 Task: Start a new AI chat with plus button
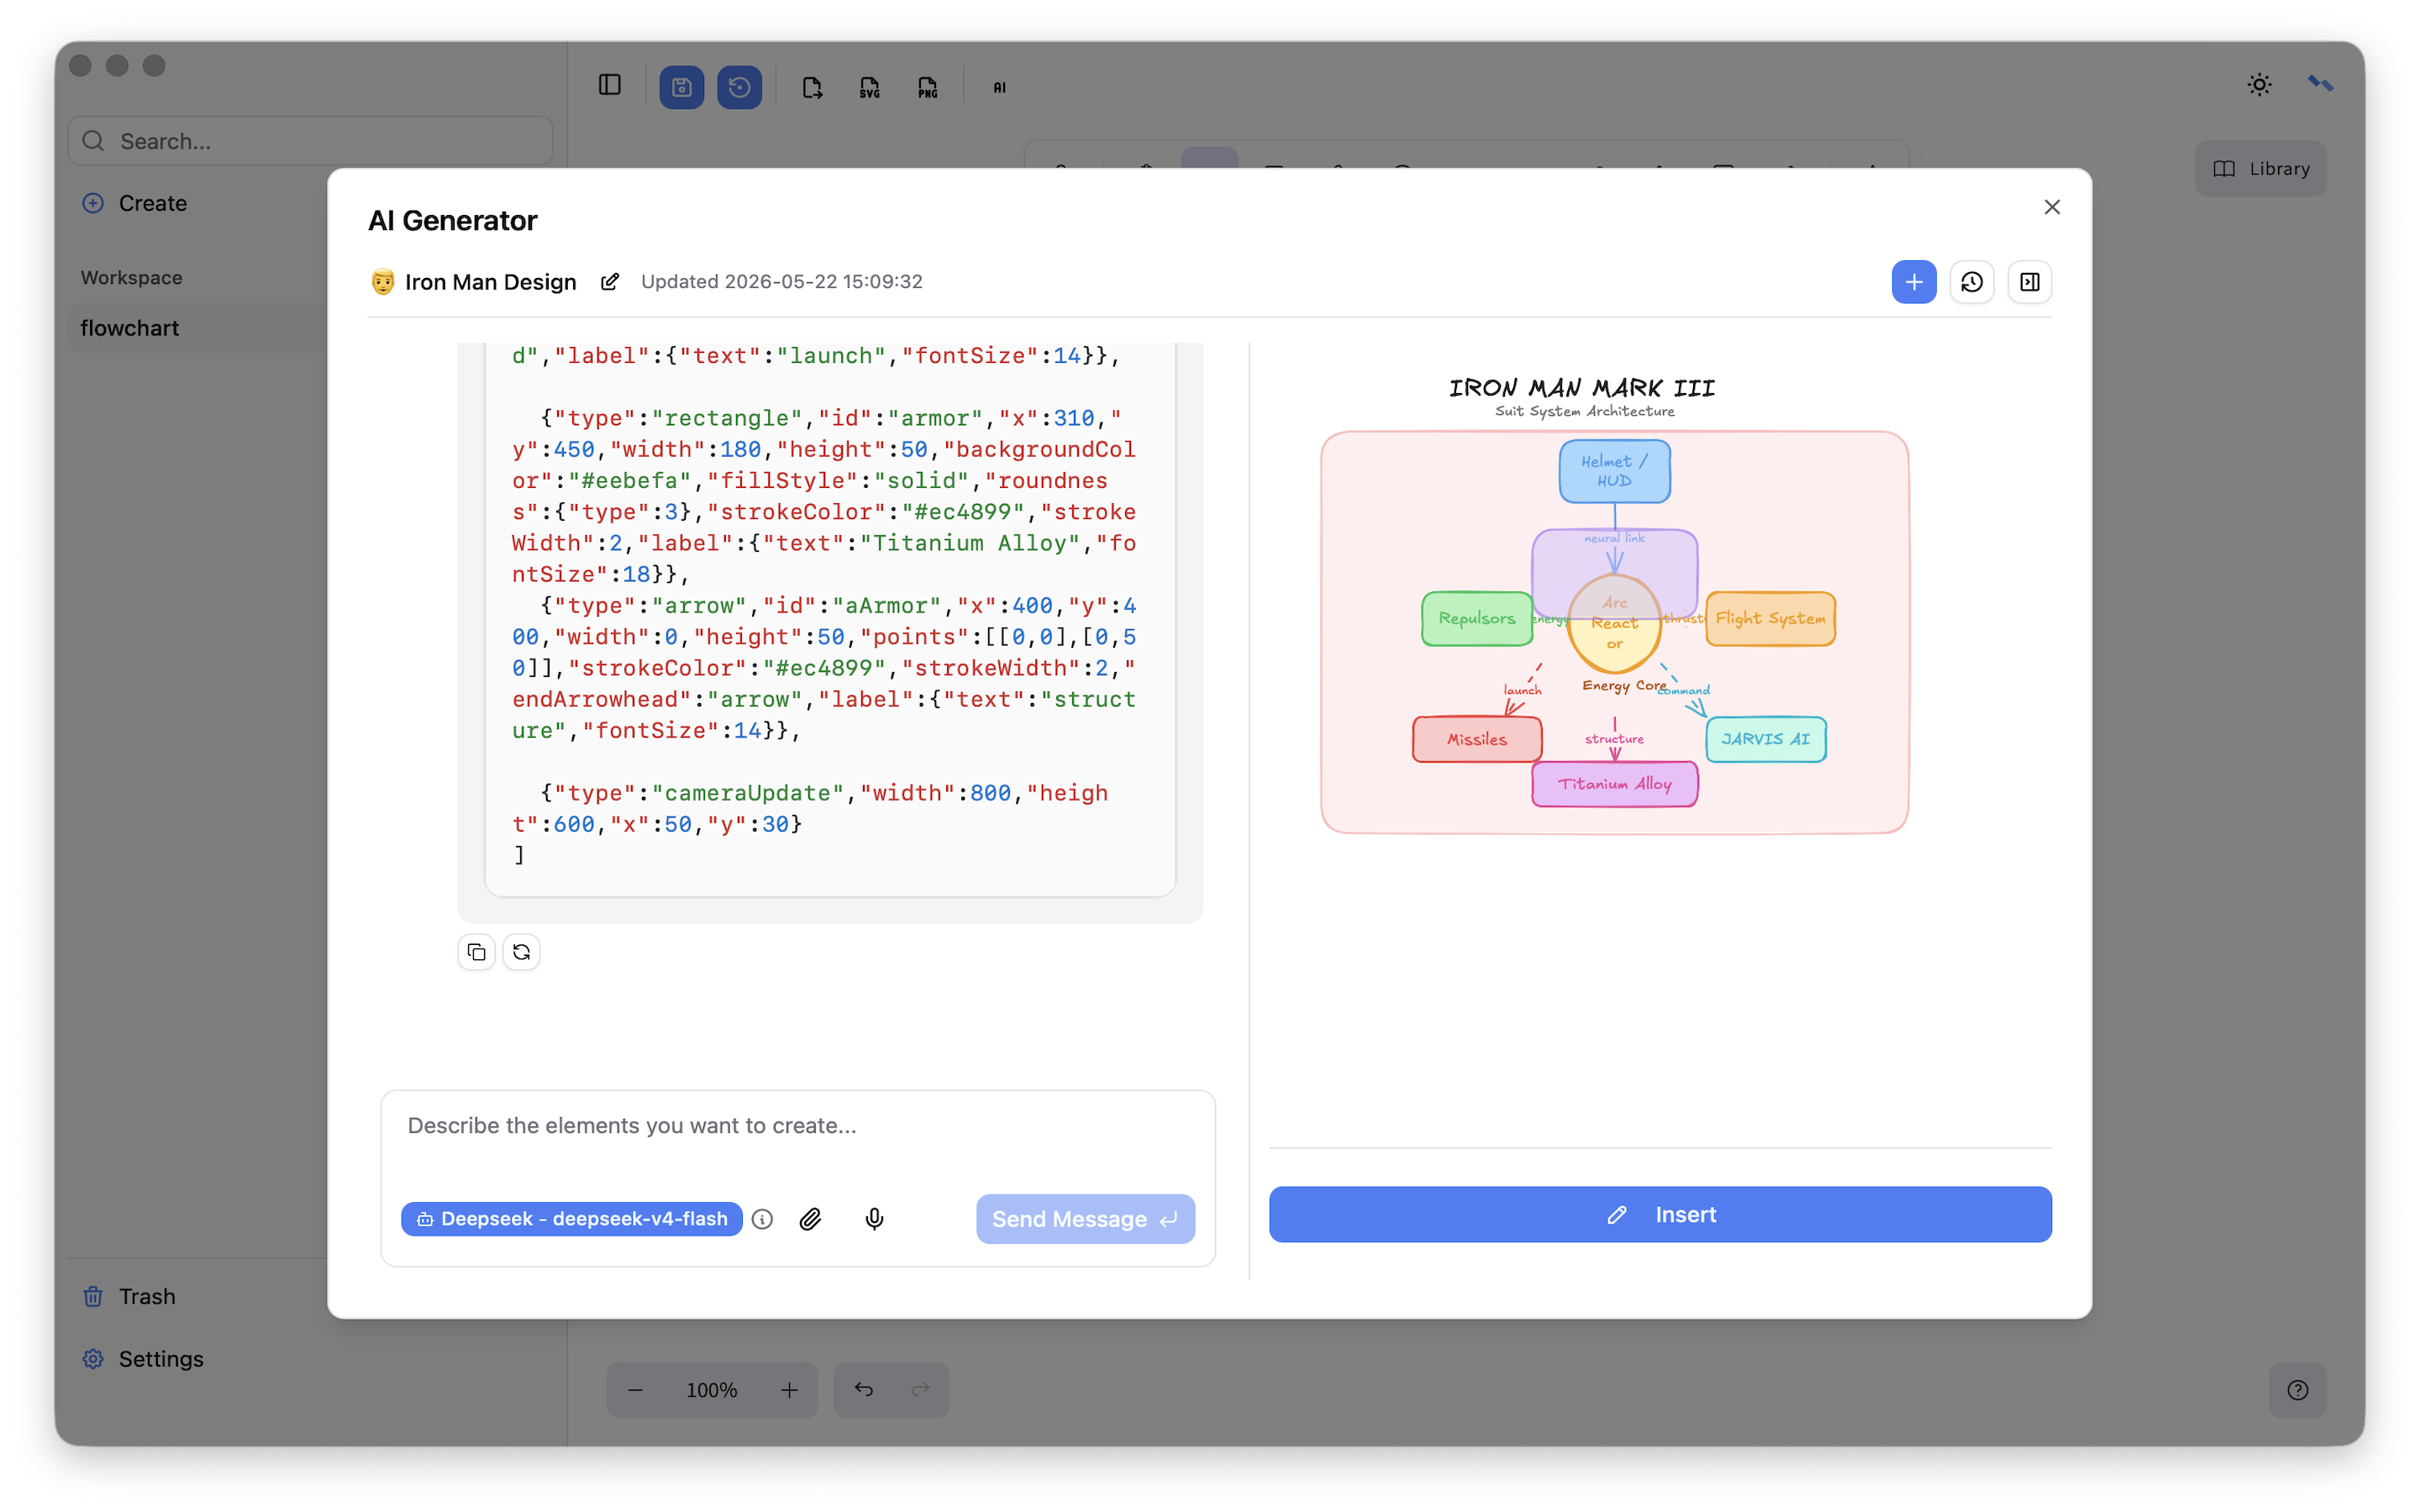[1914, 282]
